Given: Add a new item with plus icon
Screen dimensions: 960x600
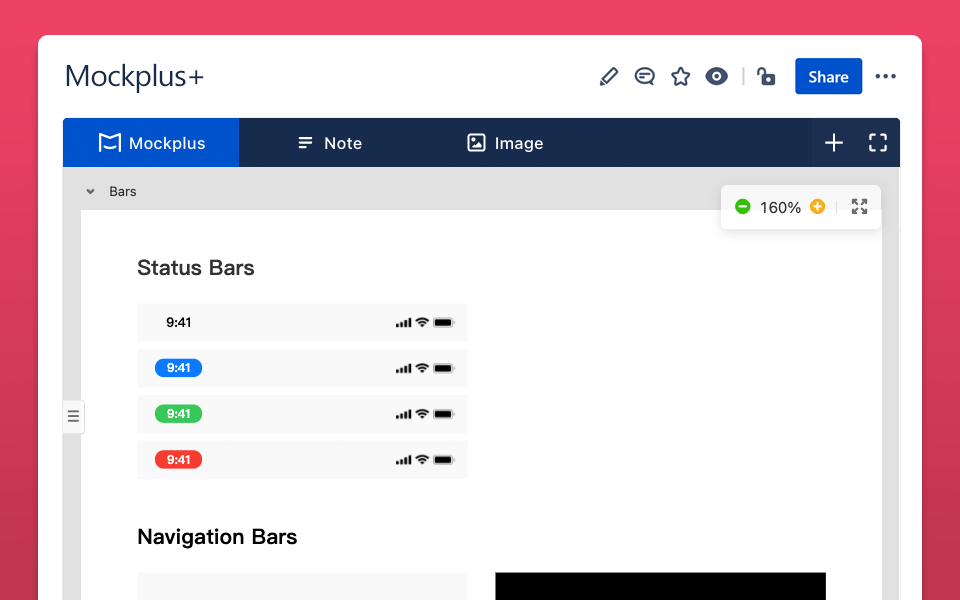Looking at the screenshot, I should click(834, 143).
